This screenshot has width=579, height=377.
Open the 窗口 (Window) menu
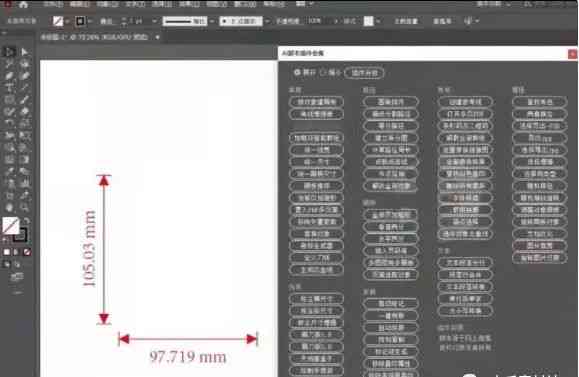point(246,4)
